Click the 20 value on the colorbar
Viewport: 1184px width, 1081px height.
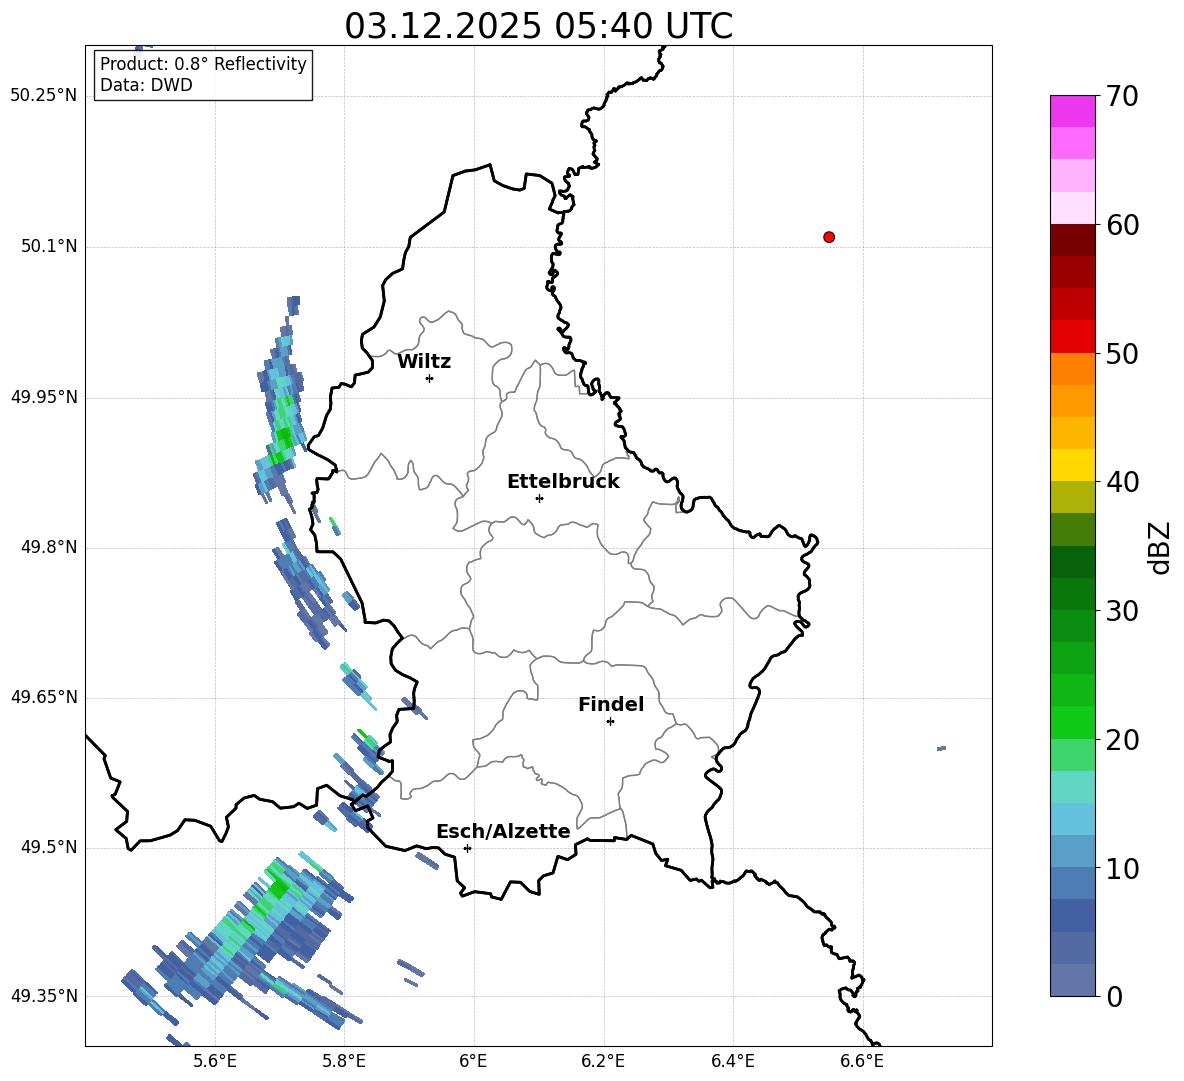click(1122, 740)
